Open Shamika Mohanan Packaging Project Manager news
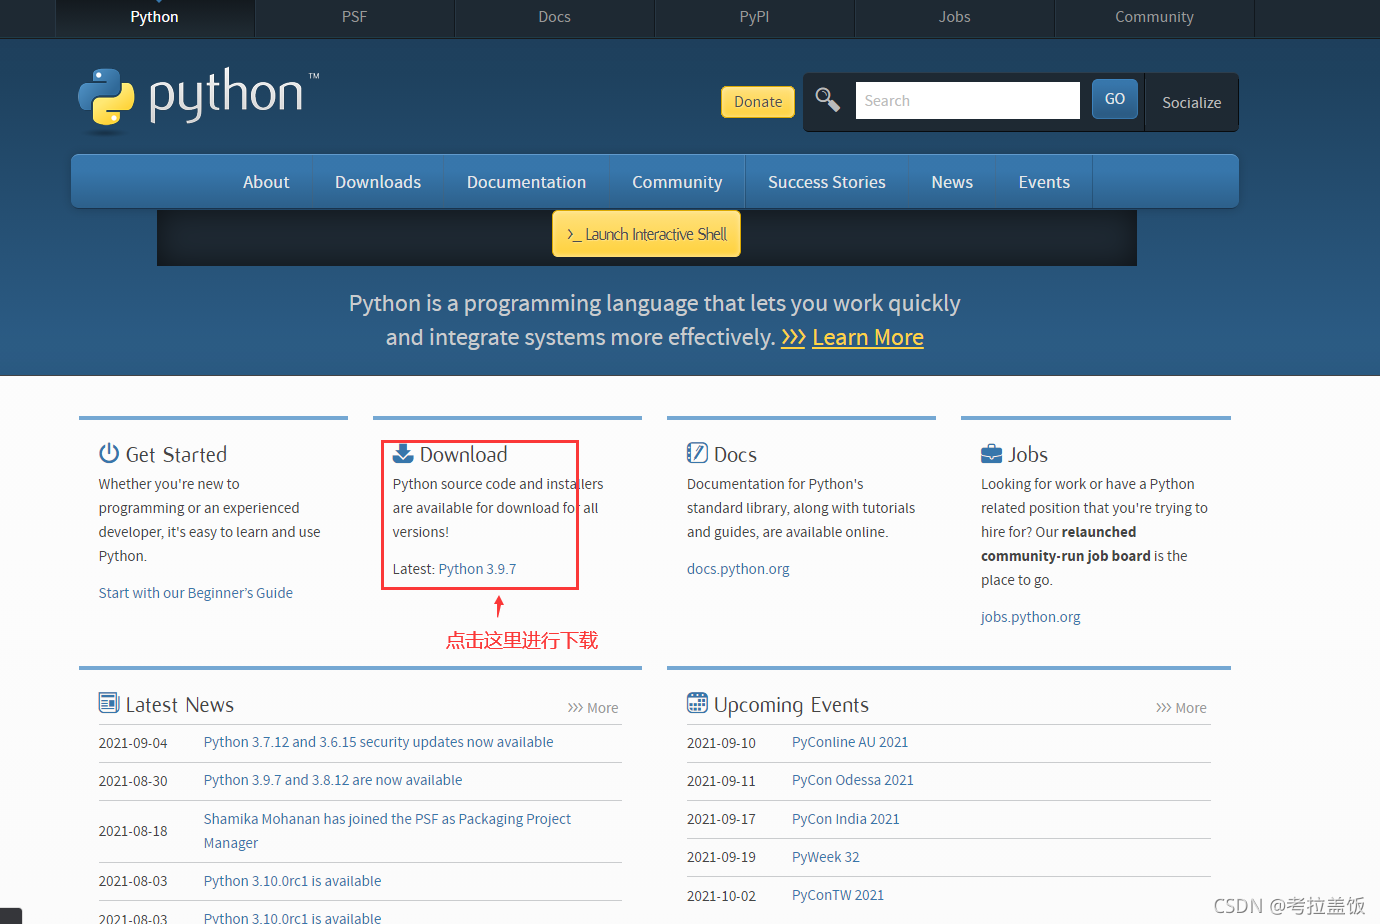The height and width of the screenshot is (924, 1380). [x=387, y=831]
